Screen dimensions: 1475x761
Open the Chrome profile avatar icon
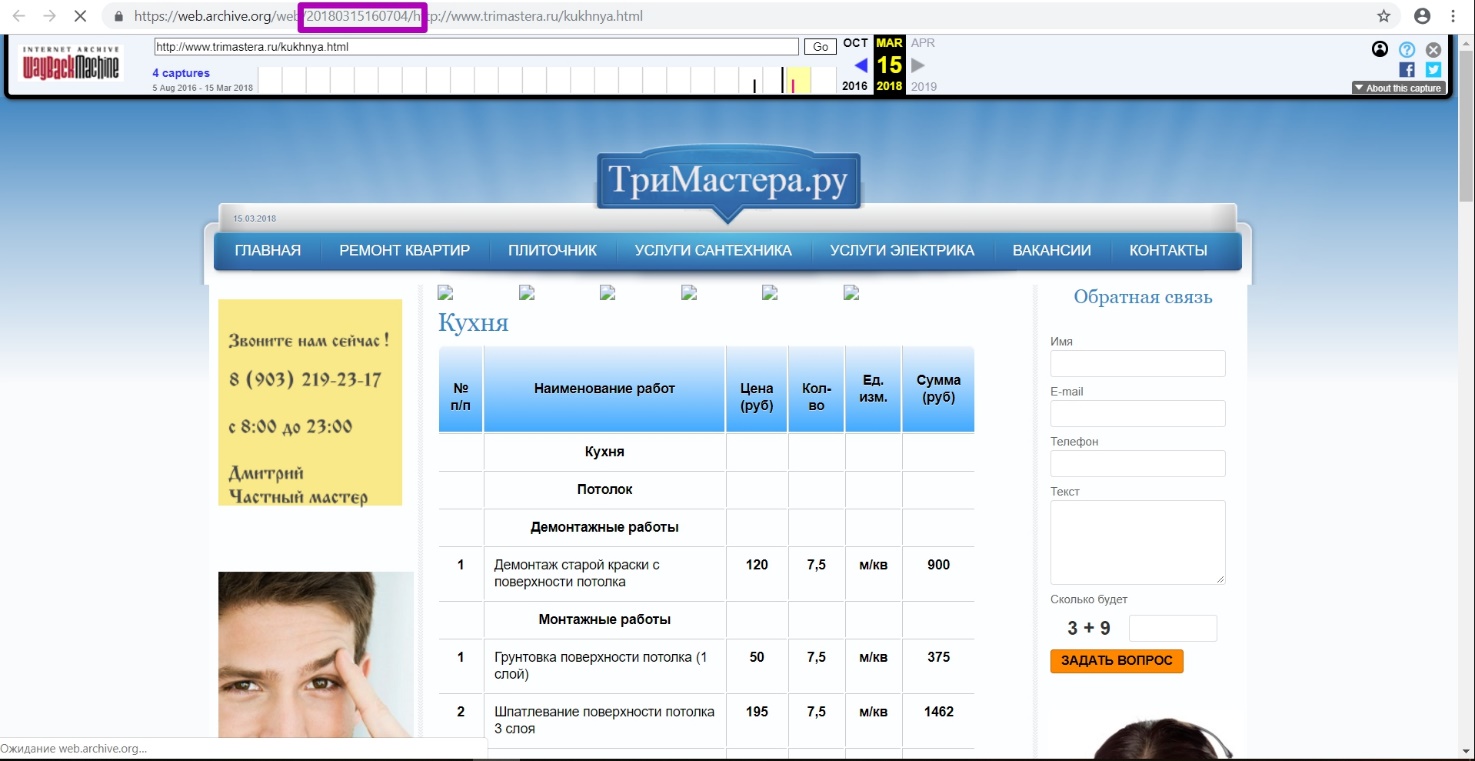pyautogui.click(x=1422, y=17)
